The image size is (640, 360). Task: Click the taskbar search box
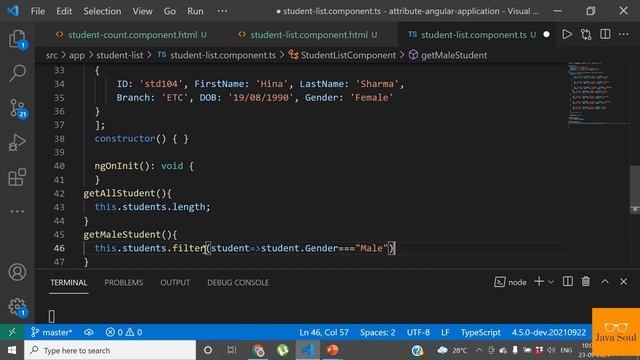coord(110,350)
